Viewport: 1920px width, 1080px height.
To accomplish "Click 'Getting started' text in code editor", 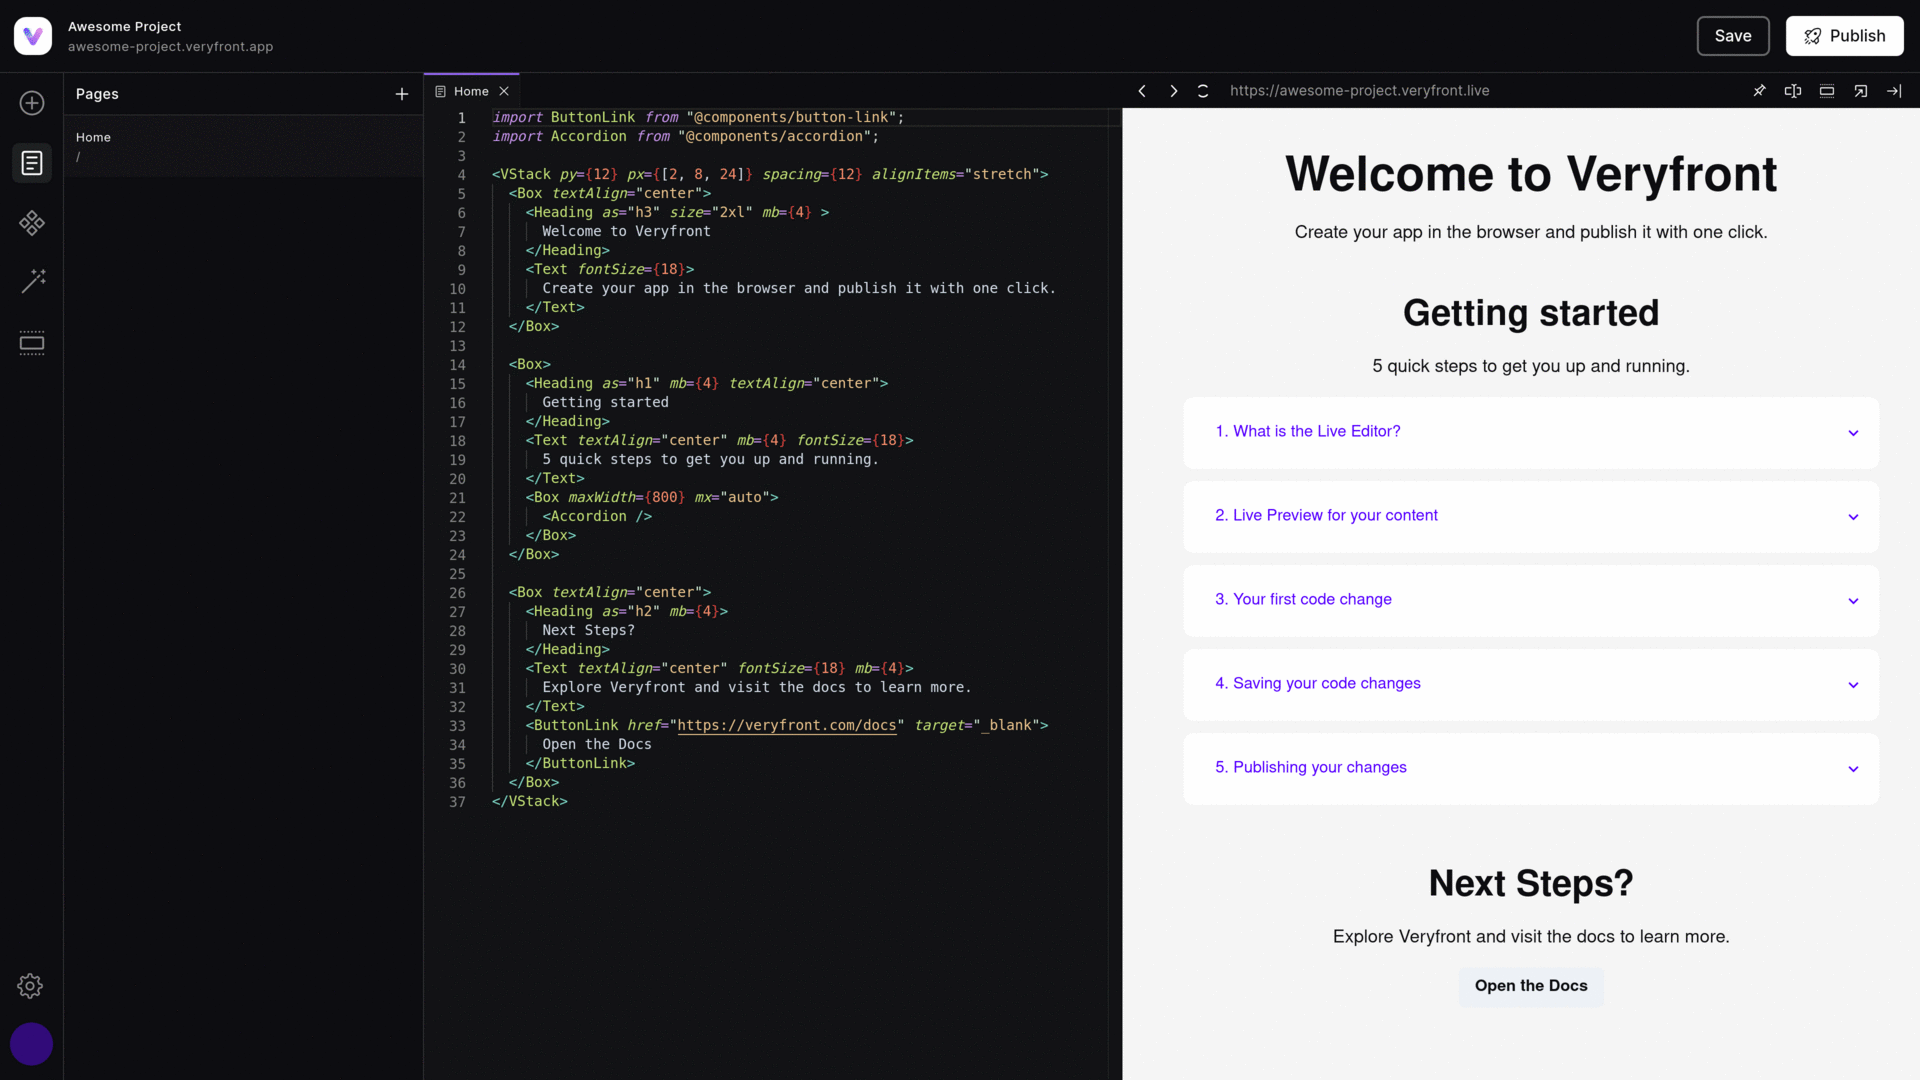I will [605, 403].
